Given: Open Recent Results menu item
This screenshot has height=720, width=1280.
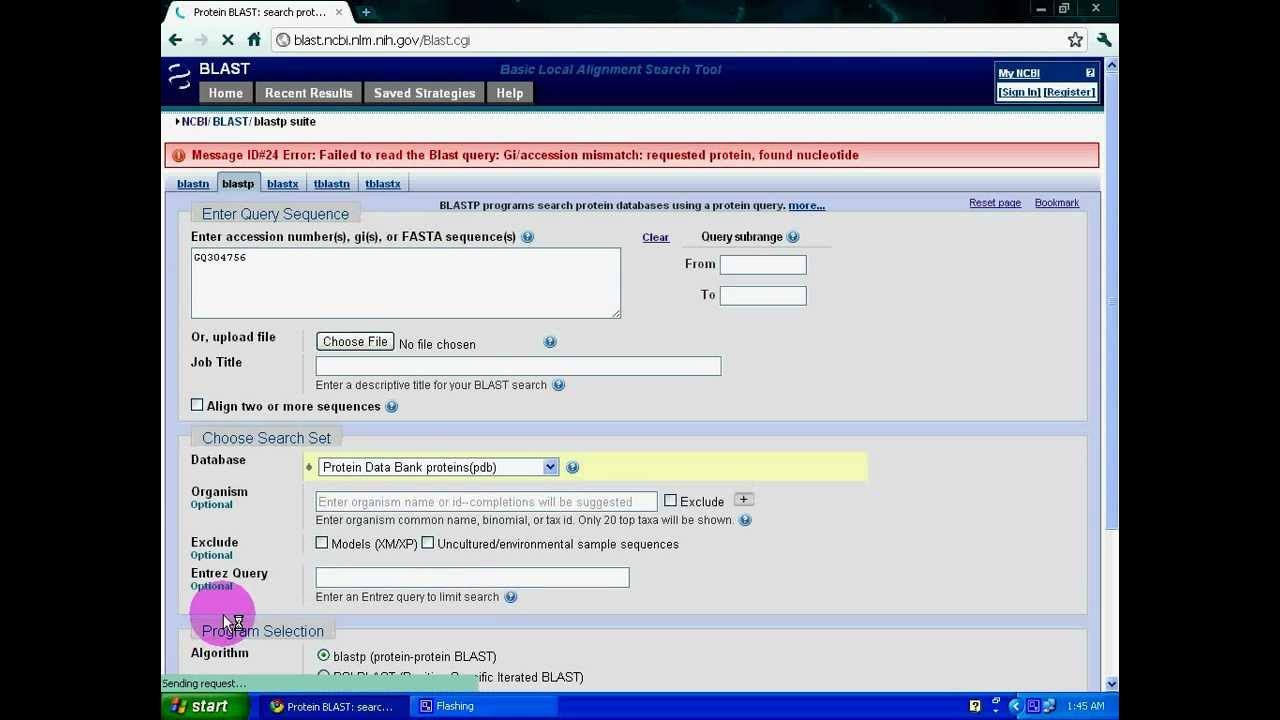Looking at the screenshot, I should click(308, 93).
